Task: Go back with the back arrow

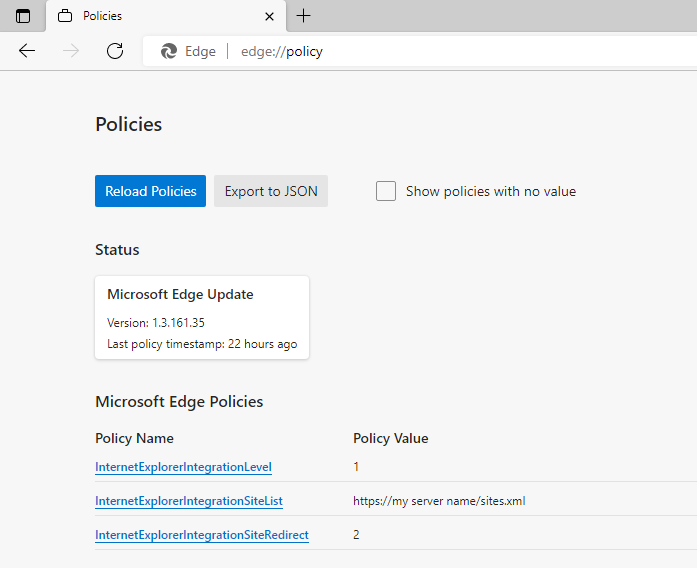Action: point(27,51)
